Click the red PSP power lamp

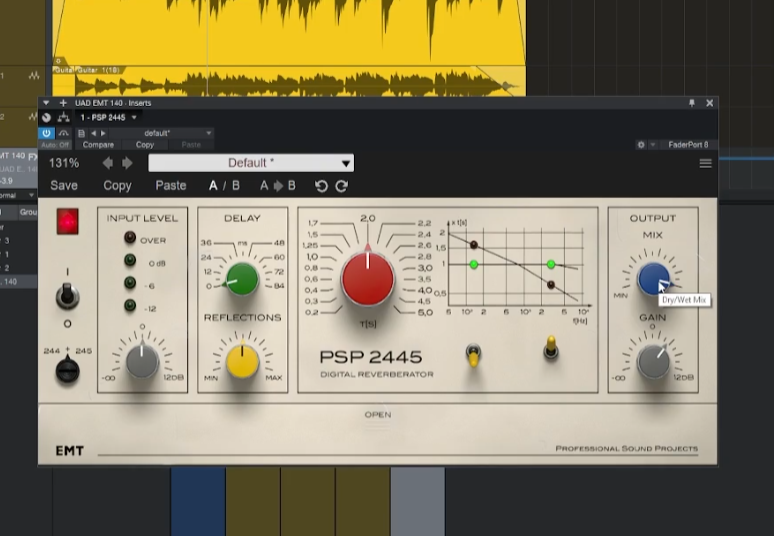pyautogui.click(x=68, y=221)
